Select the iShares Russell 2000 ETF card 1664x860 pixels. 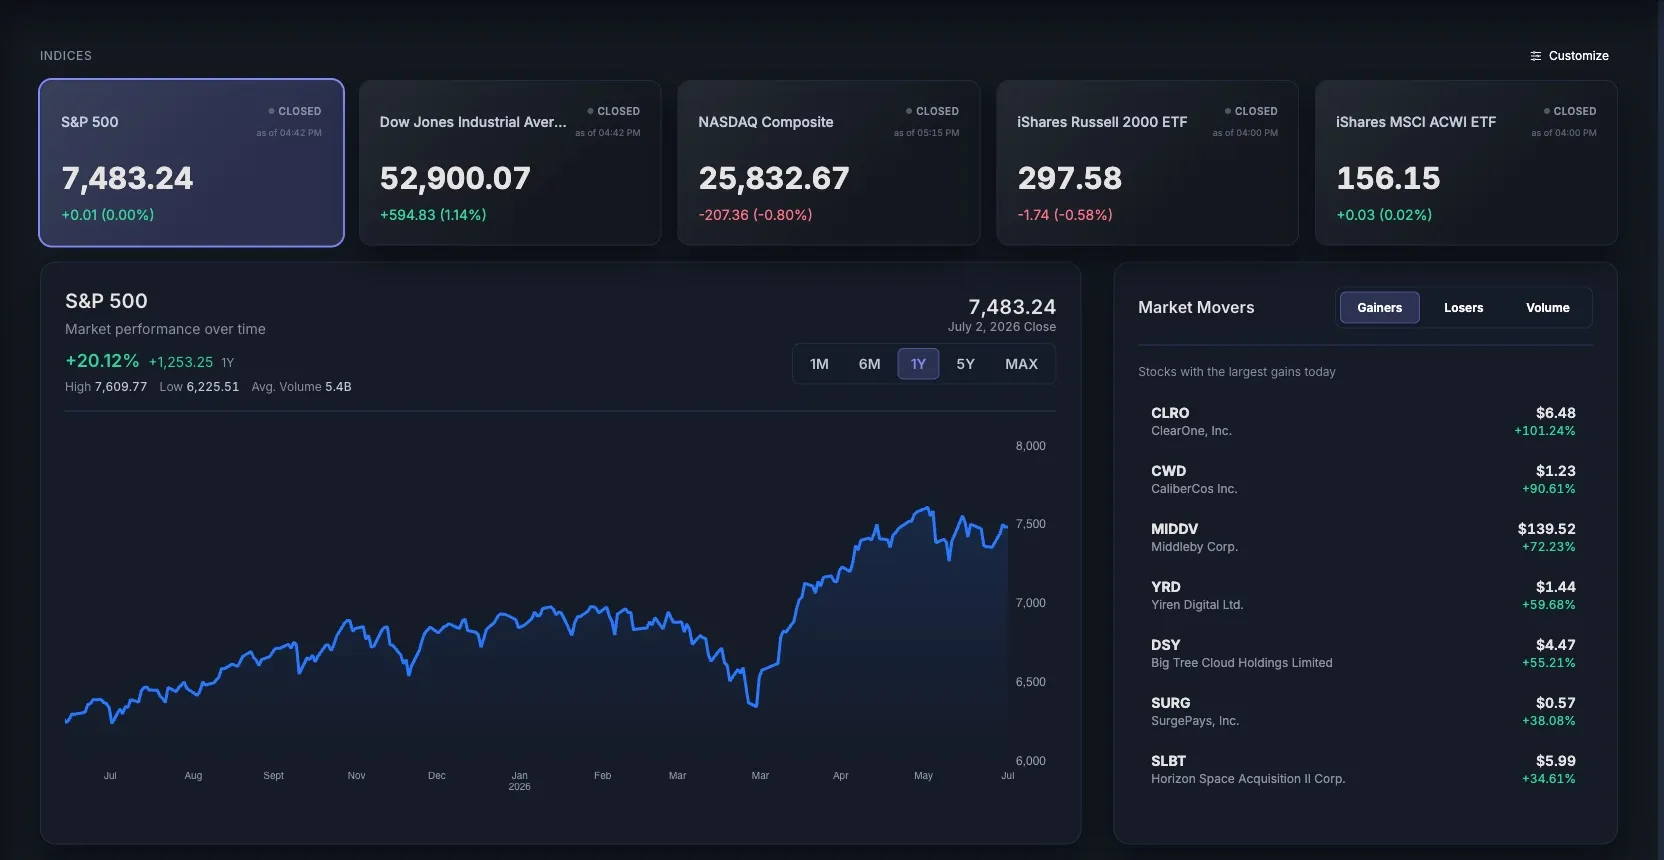1148,163
